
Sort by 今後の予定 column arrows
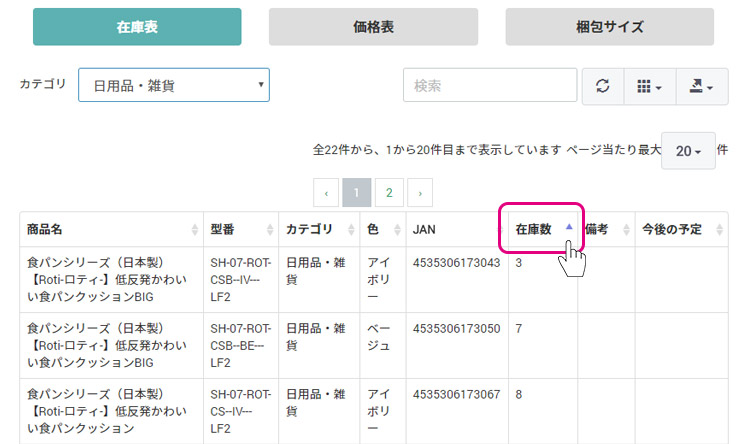719,230
